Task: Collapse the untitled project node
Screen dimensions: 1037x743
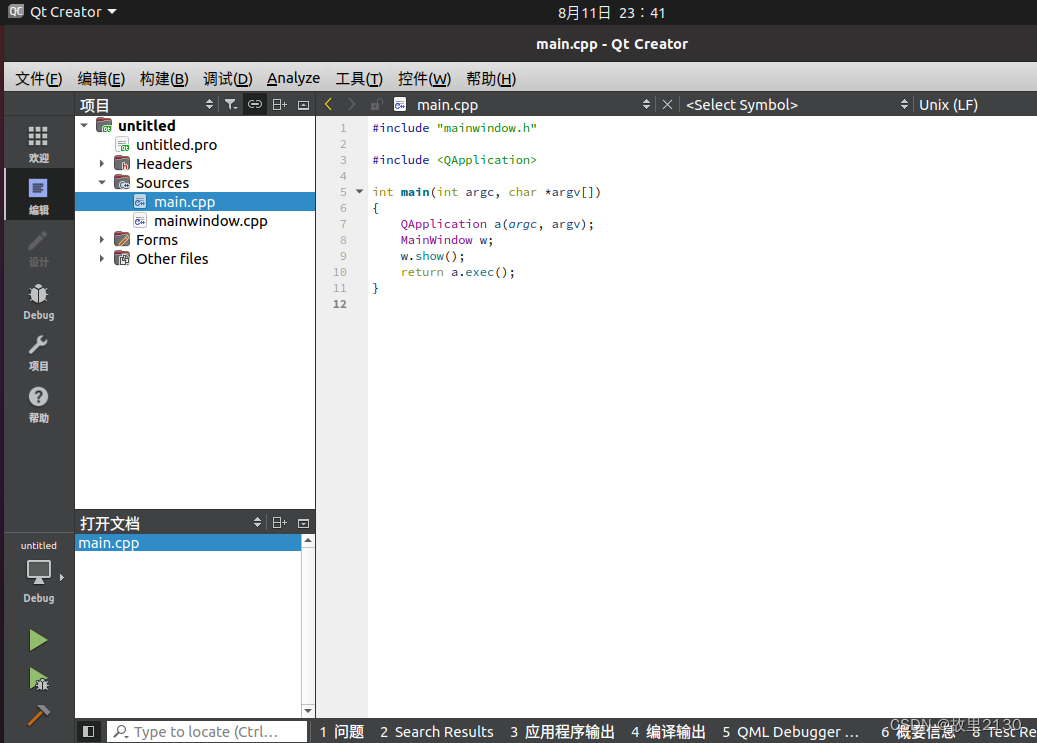Action: (85, 125)
